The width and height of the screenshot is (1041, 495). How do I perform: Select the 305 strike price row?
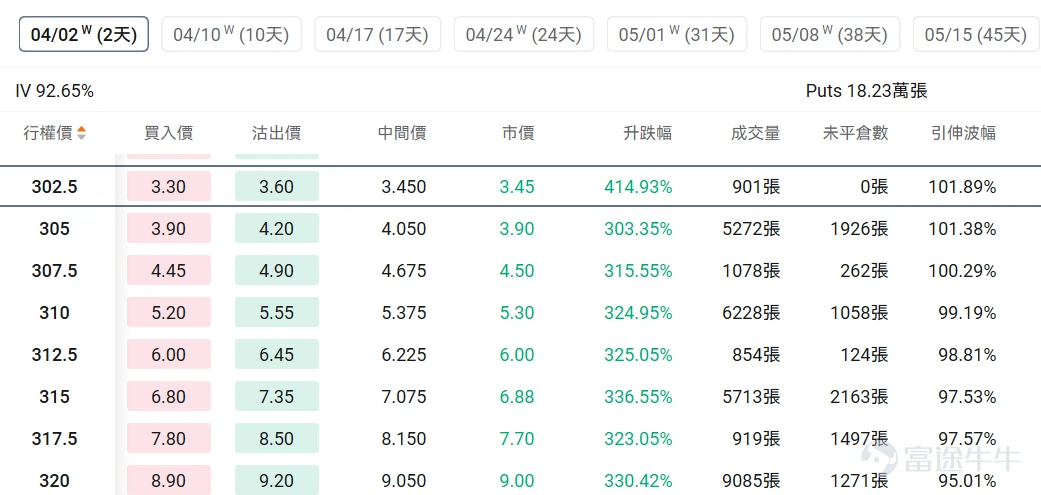[x=520, y=228]
